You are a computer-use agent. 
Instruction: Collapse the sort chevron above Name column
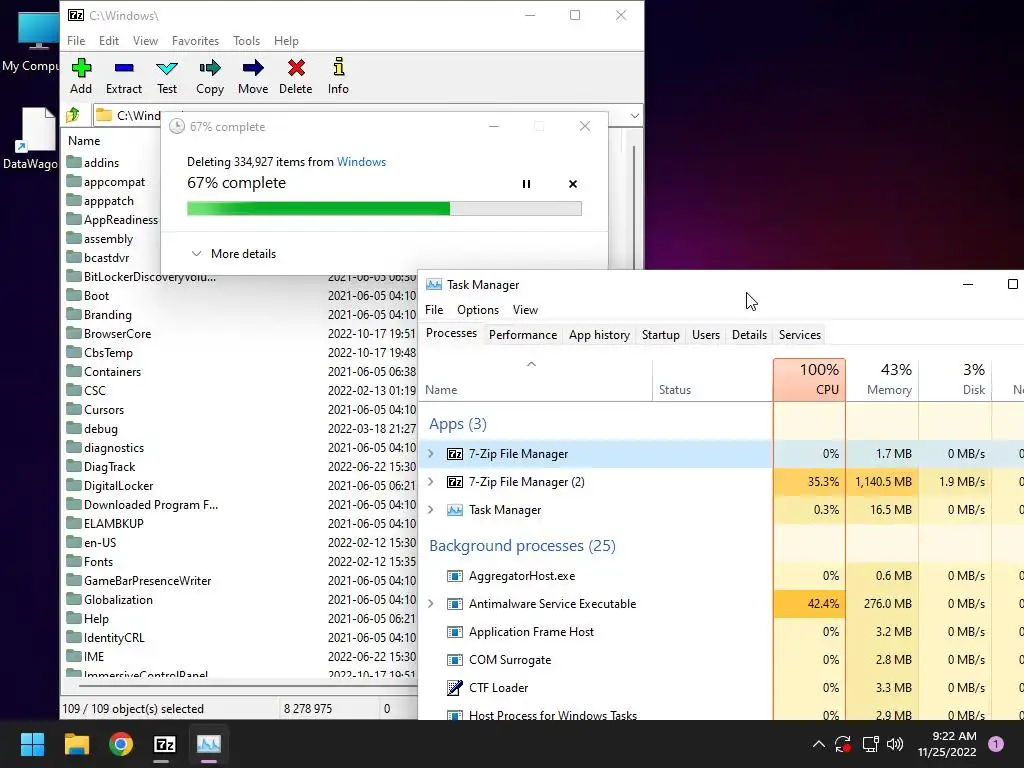[x=532, y=364]
